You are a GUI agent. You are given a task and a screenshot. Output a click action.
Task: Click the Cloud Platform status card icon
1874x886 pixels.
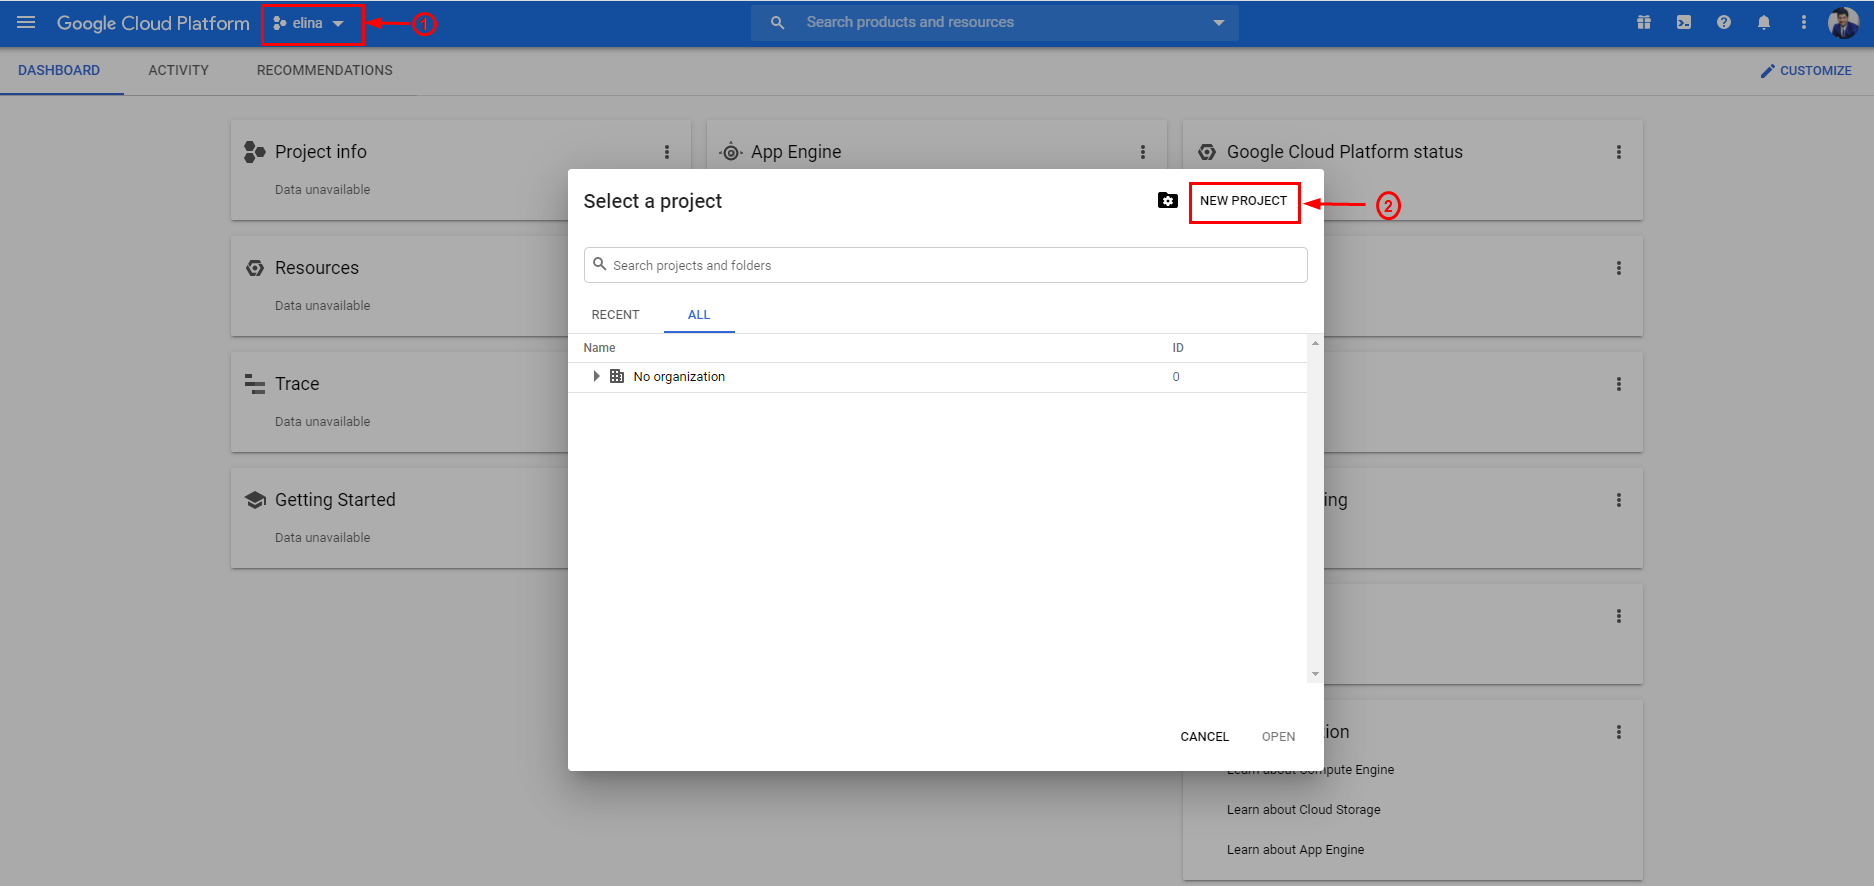pyautogui.click(x=1207, y=152)
